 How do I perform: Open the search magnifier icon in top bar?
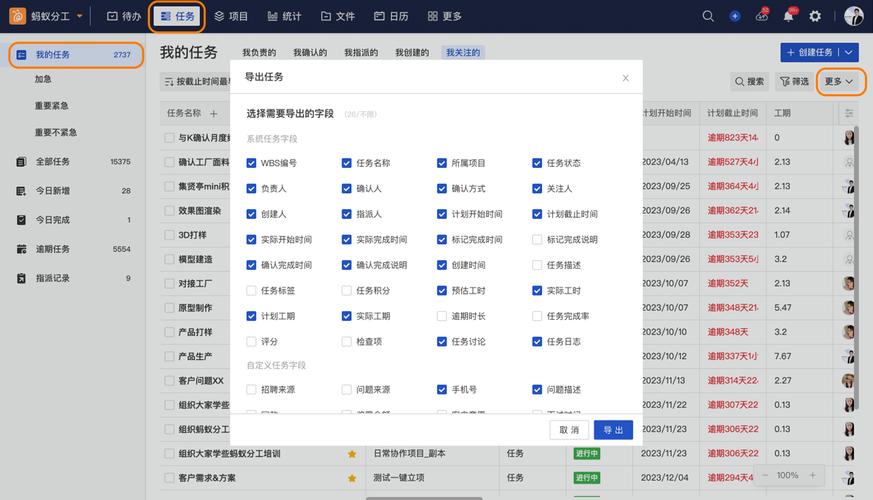(708, 16)
